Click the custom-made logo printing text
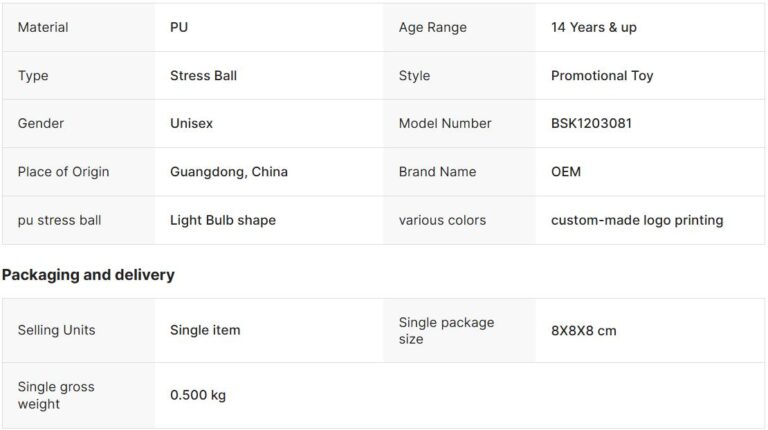Image resolution: width=768 pixels, height=430 pixels. [637, 220]
